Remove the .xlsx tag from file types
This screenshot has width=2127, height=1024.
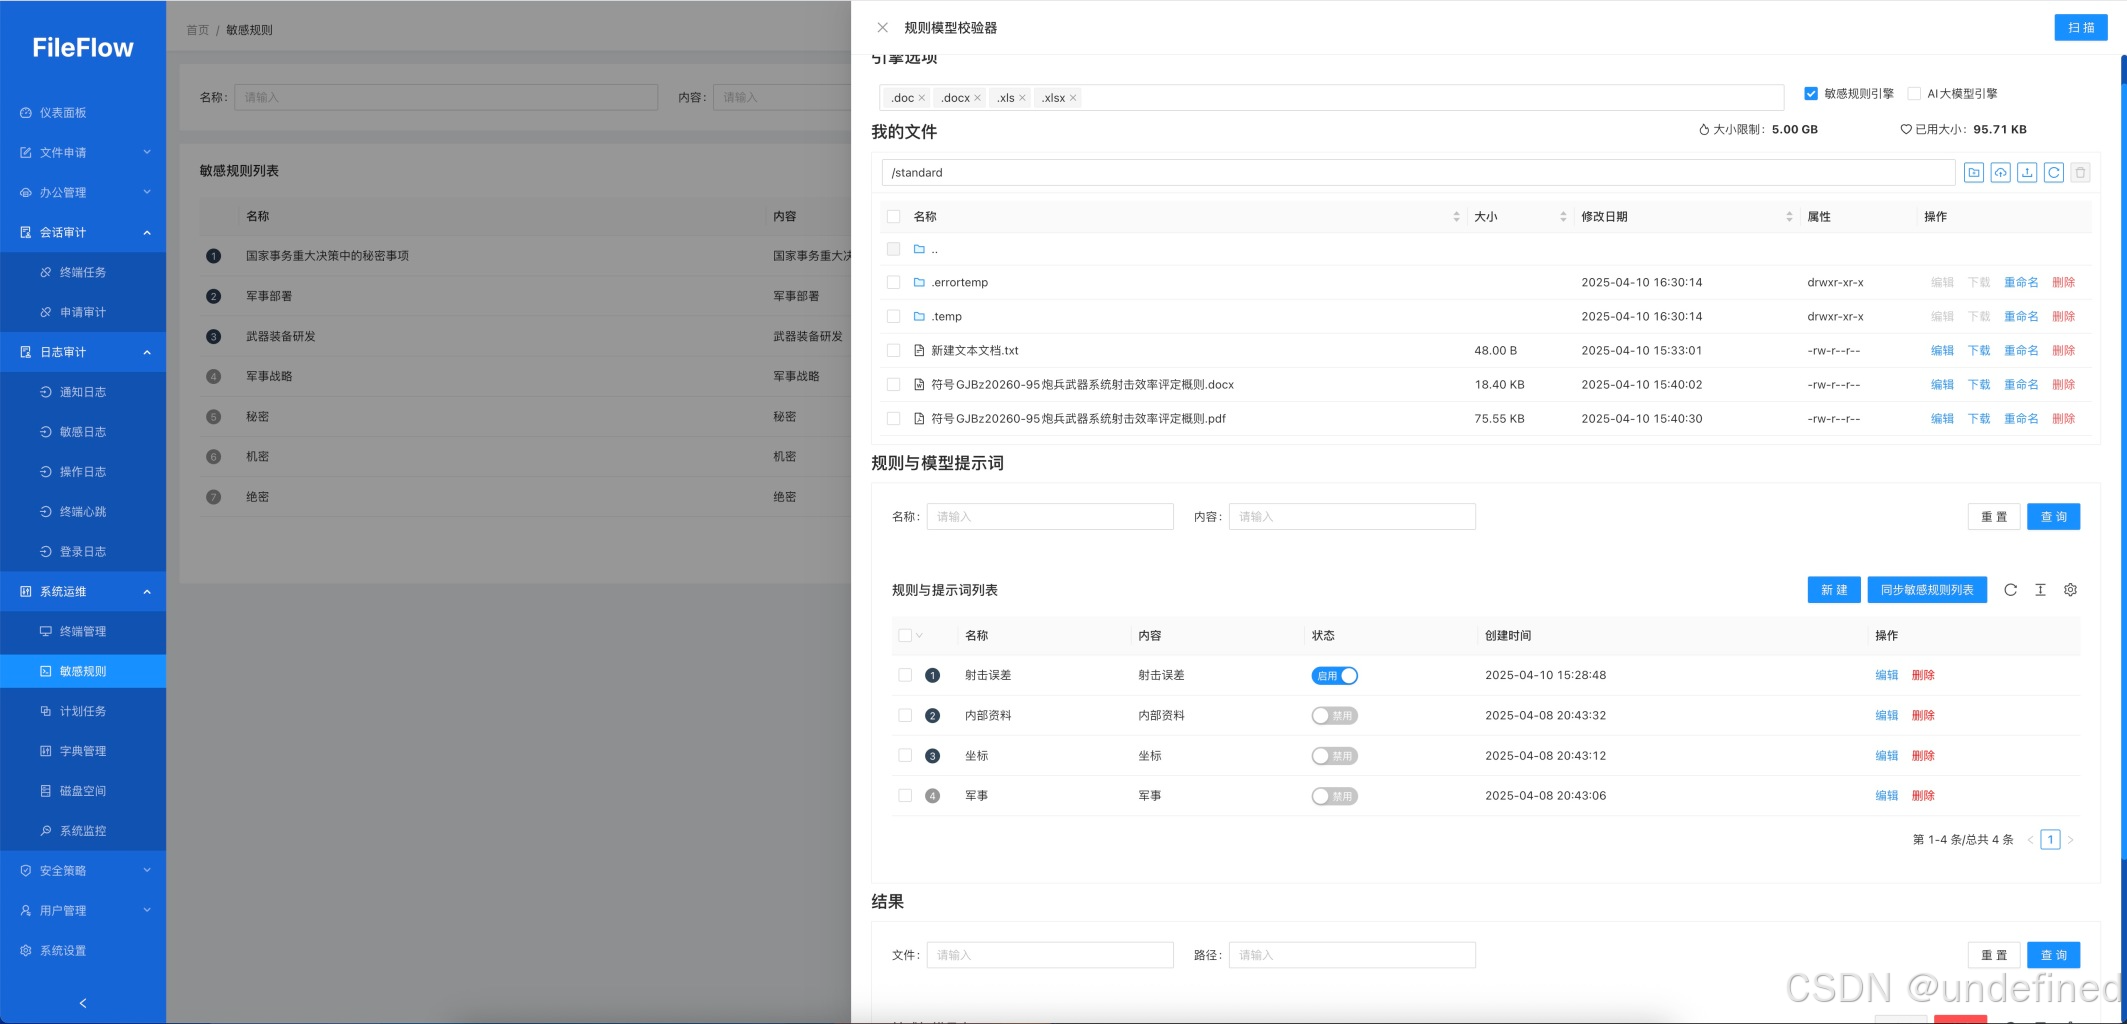[x=1073, y=98]
